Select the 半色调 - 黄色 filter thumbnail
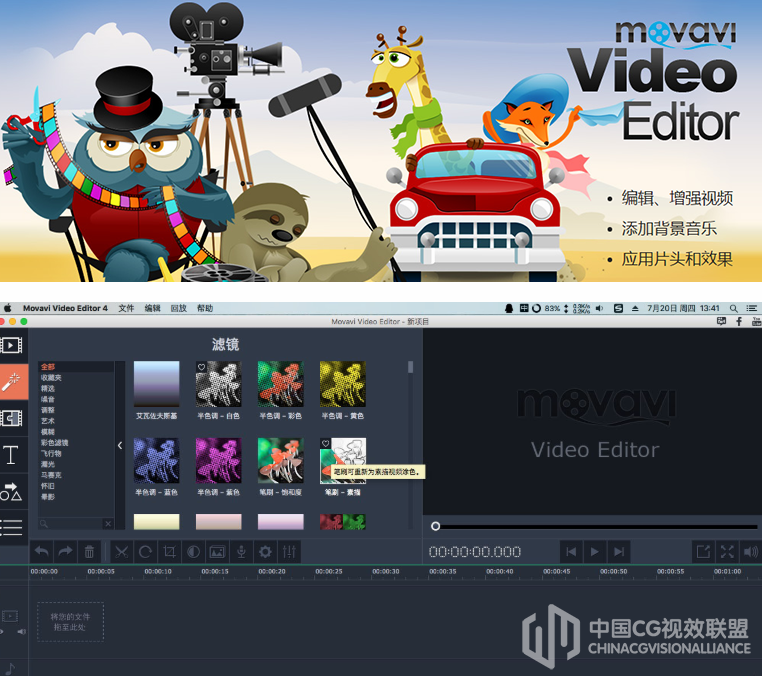 (343, 384)
